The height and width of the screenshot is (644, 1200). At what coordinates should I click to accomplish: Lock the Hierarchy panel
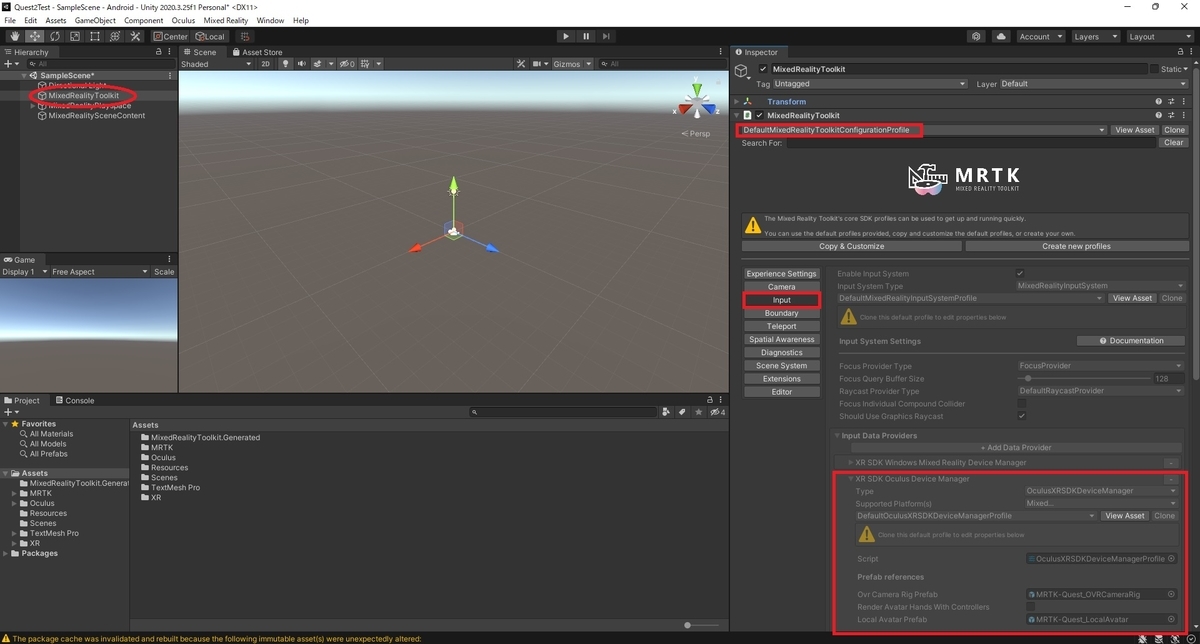point(158,52)
